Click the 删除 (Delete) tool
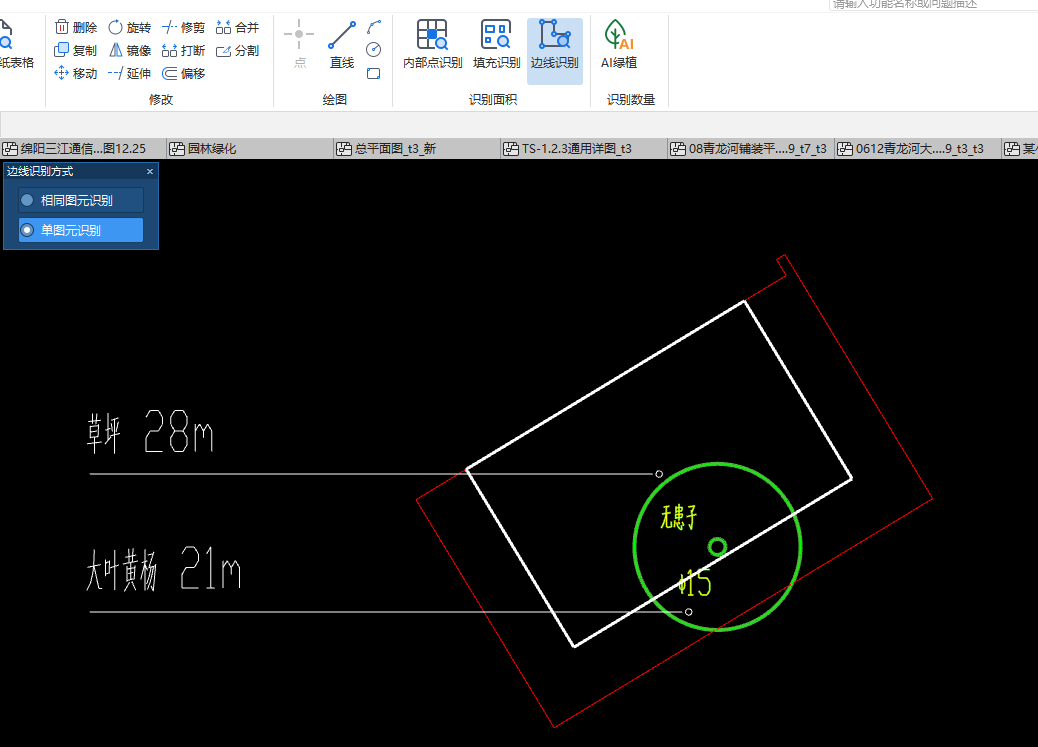Image resolution: width=1038 pixels, height=747 pixels. click(x=76, y=28)
